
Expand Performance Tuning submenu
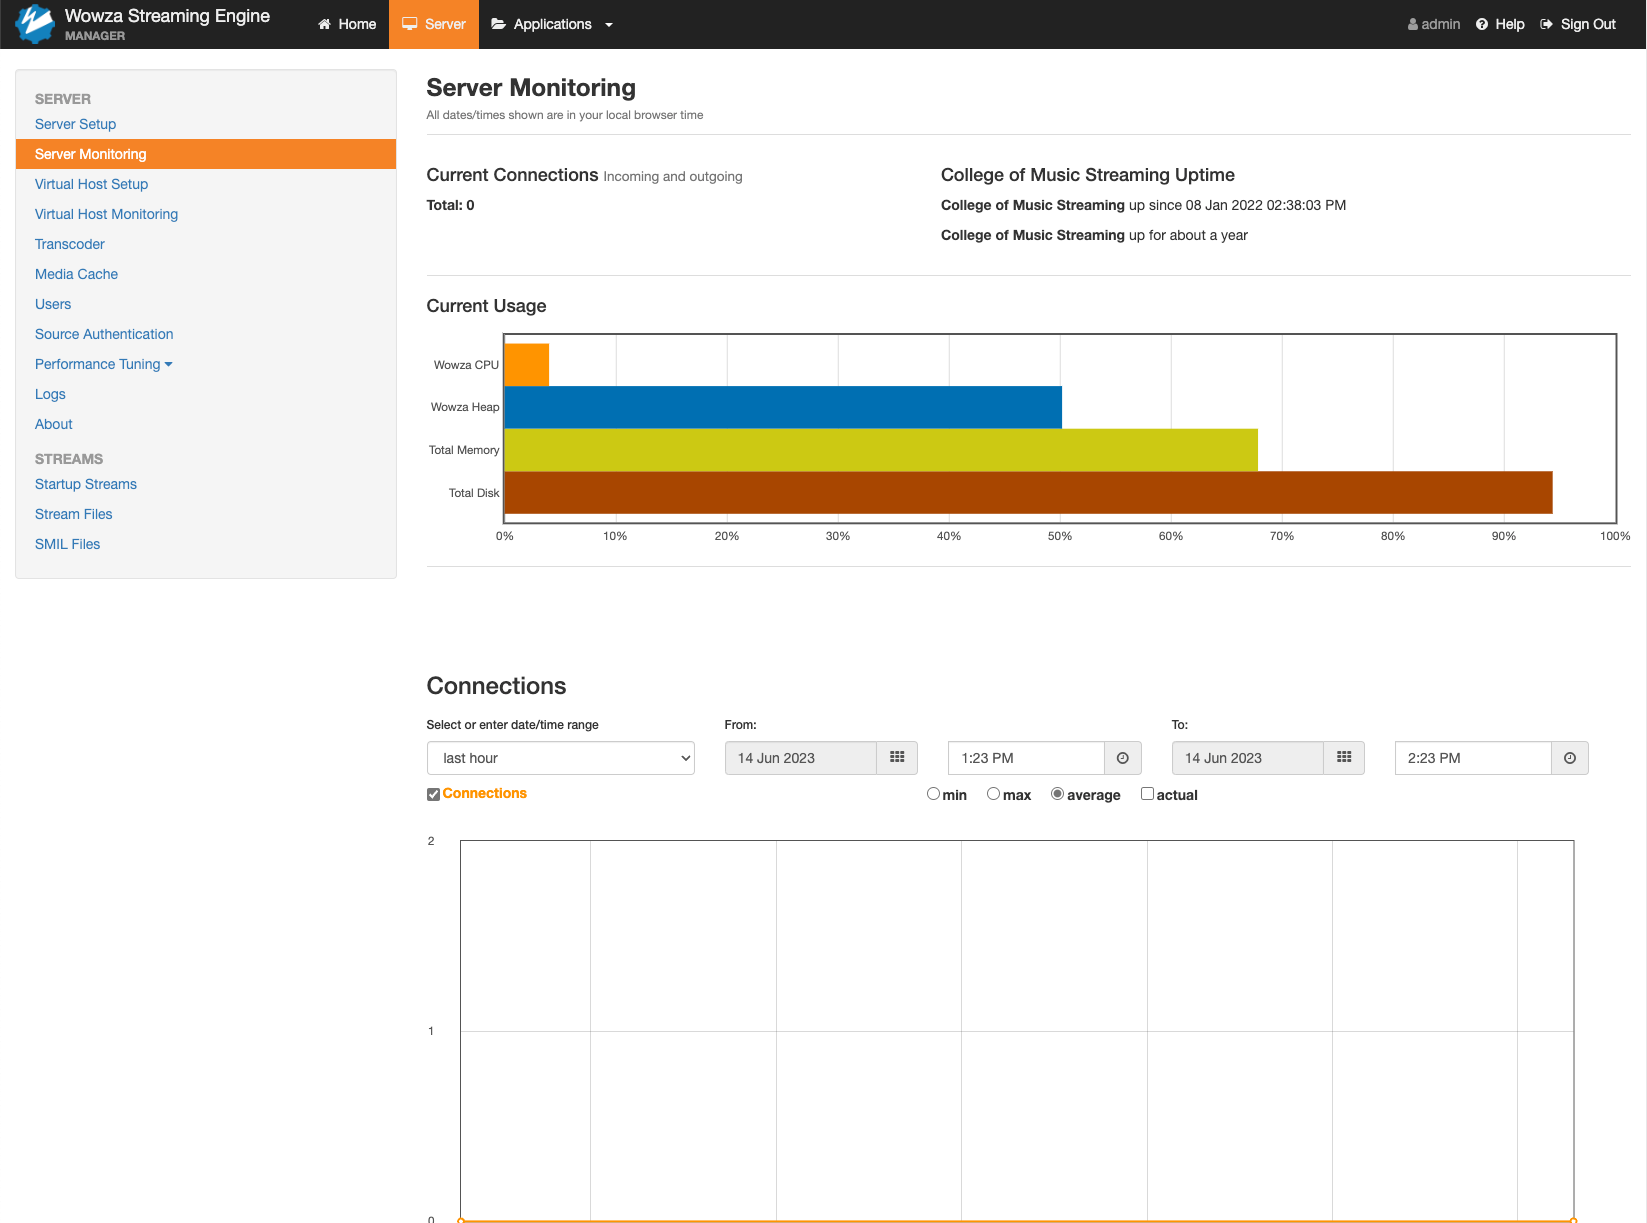[x=104, y=364]
